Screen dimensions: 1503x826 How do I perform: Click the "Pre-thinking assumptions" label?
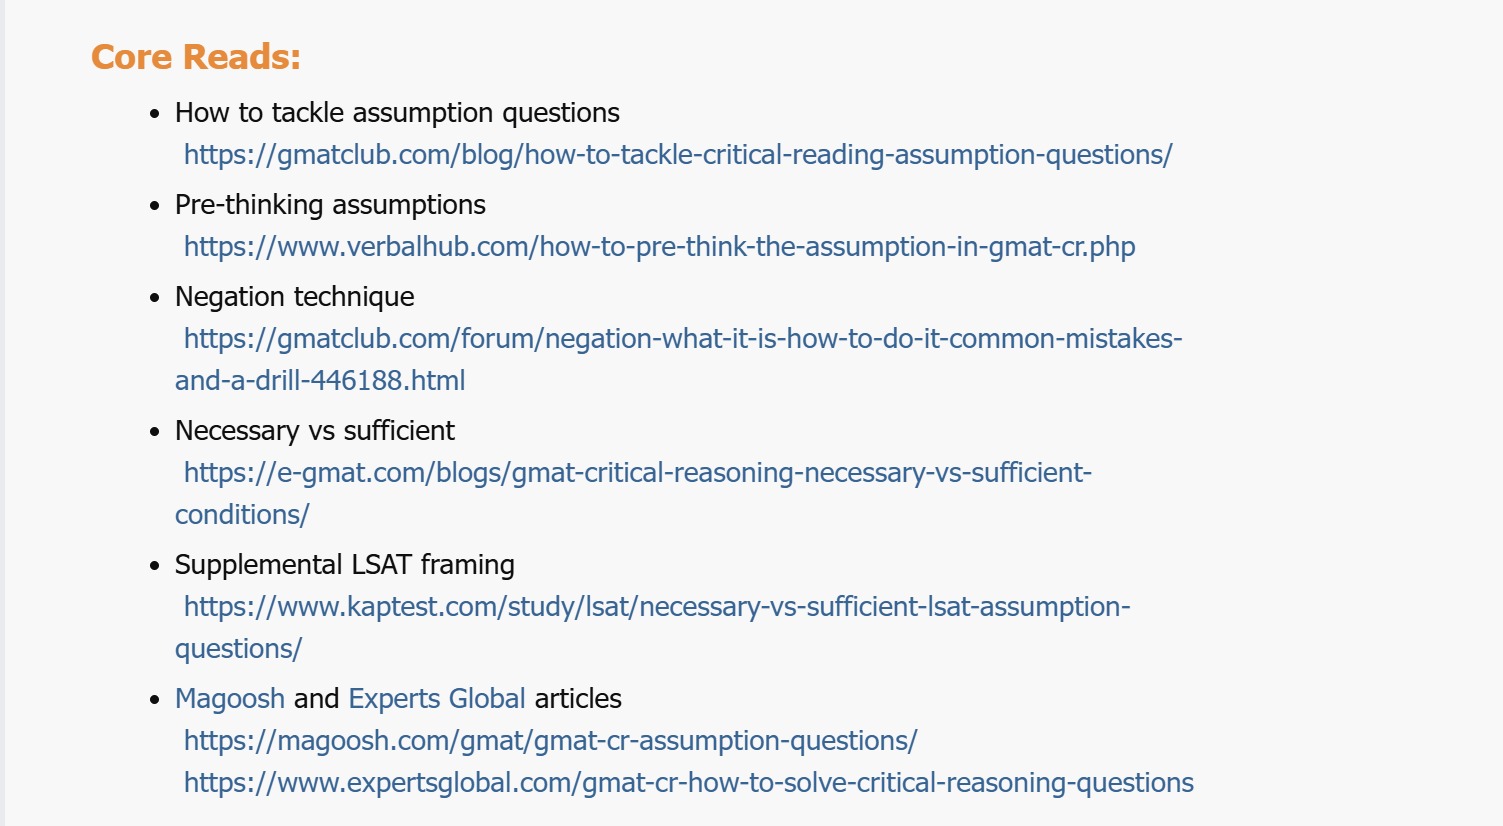[x=330, y=205]
